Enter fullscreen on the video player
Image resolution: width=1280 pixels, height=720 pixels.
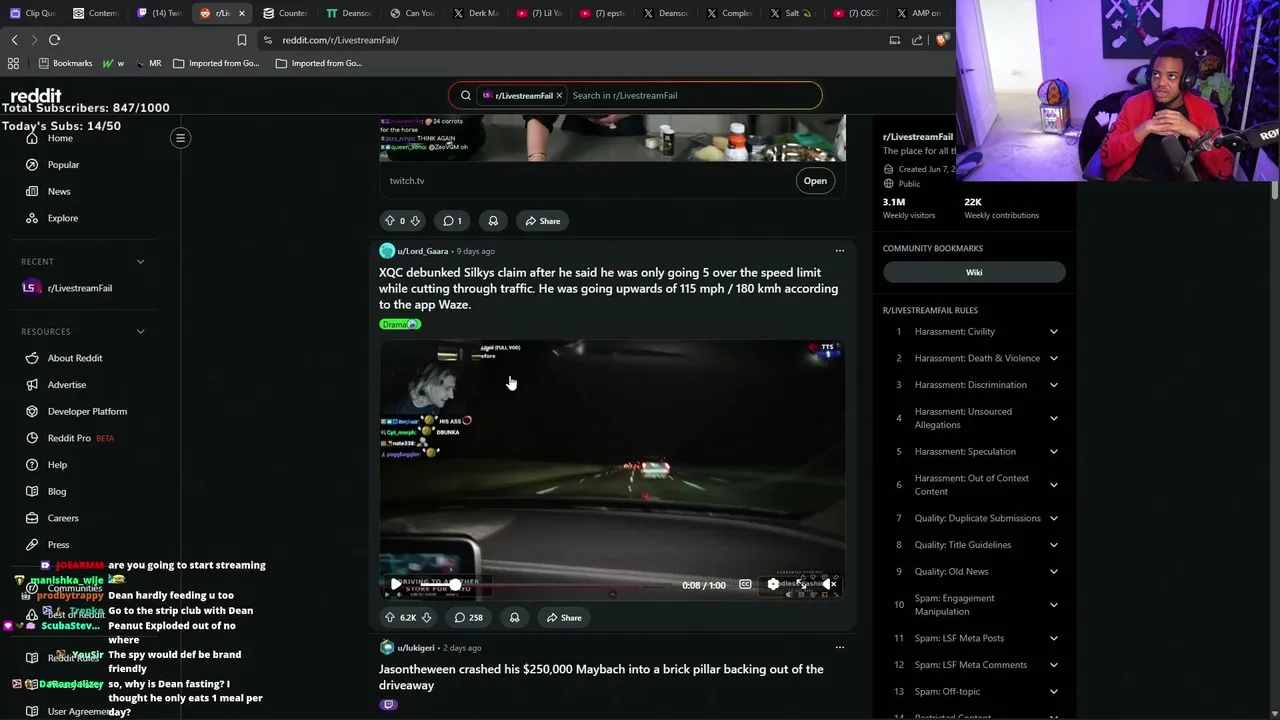801,584
